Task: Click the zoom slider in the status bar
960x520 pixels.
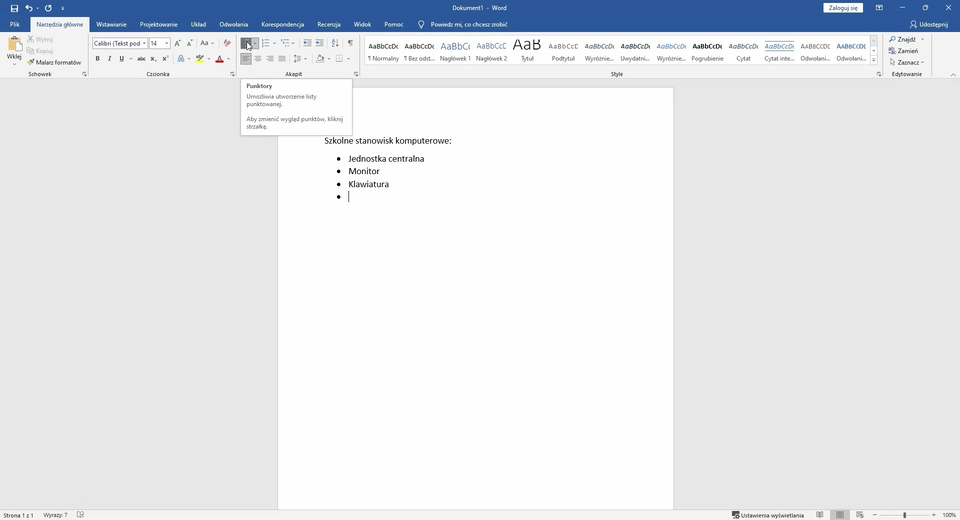Action: point(905,515)
